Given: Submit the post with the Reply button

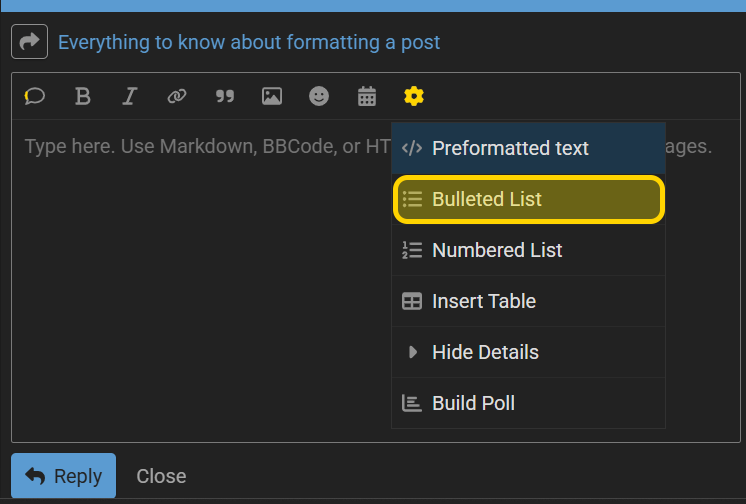Looking at the screenshot, I should coord(63,476).
